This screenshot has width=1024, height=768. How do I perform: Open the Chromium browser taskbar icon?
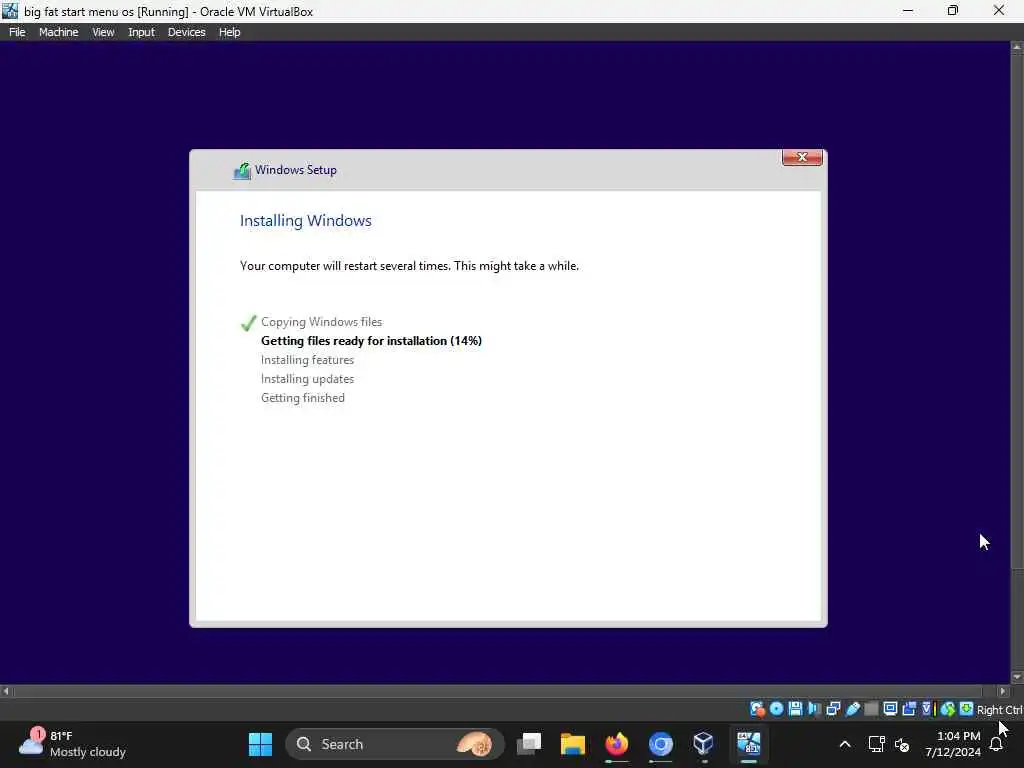[660, 744]
